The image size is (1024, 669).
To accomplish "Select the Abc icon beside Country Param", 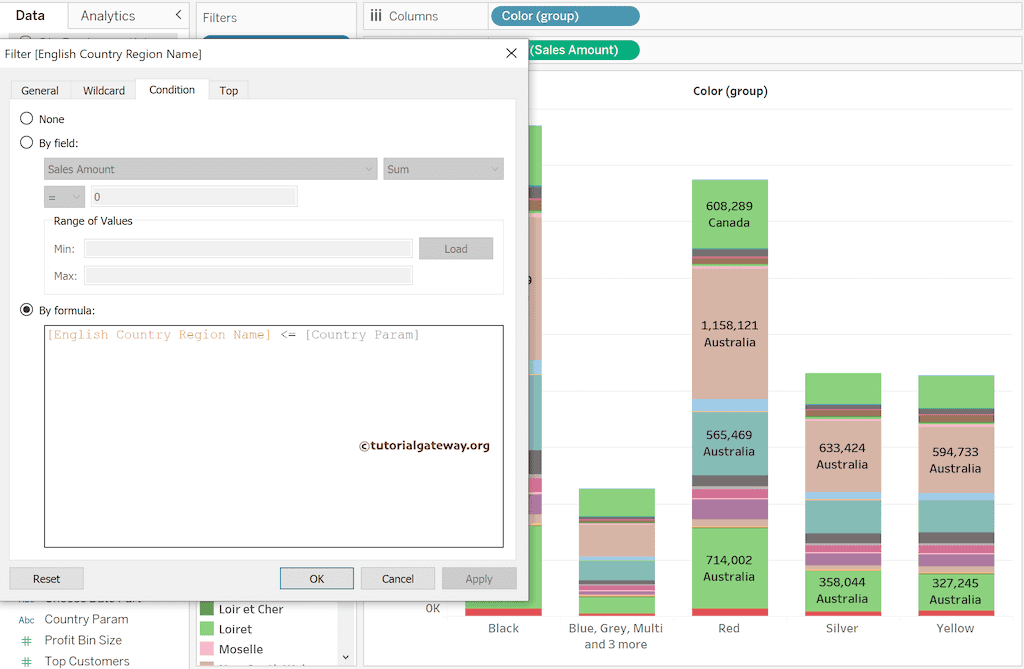I will (x=28, y=619).
